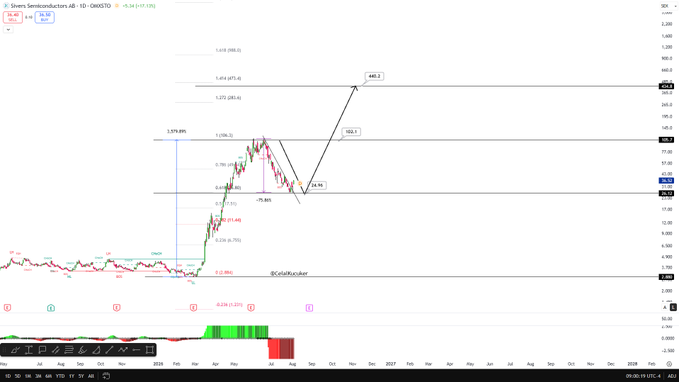Click the 2027 label on time axis
Screen dimensions: 679x382
click(391, 364)
